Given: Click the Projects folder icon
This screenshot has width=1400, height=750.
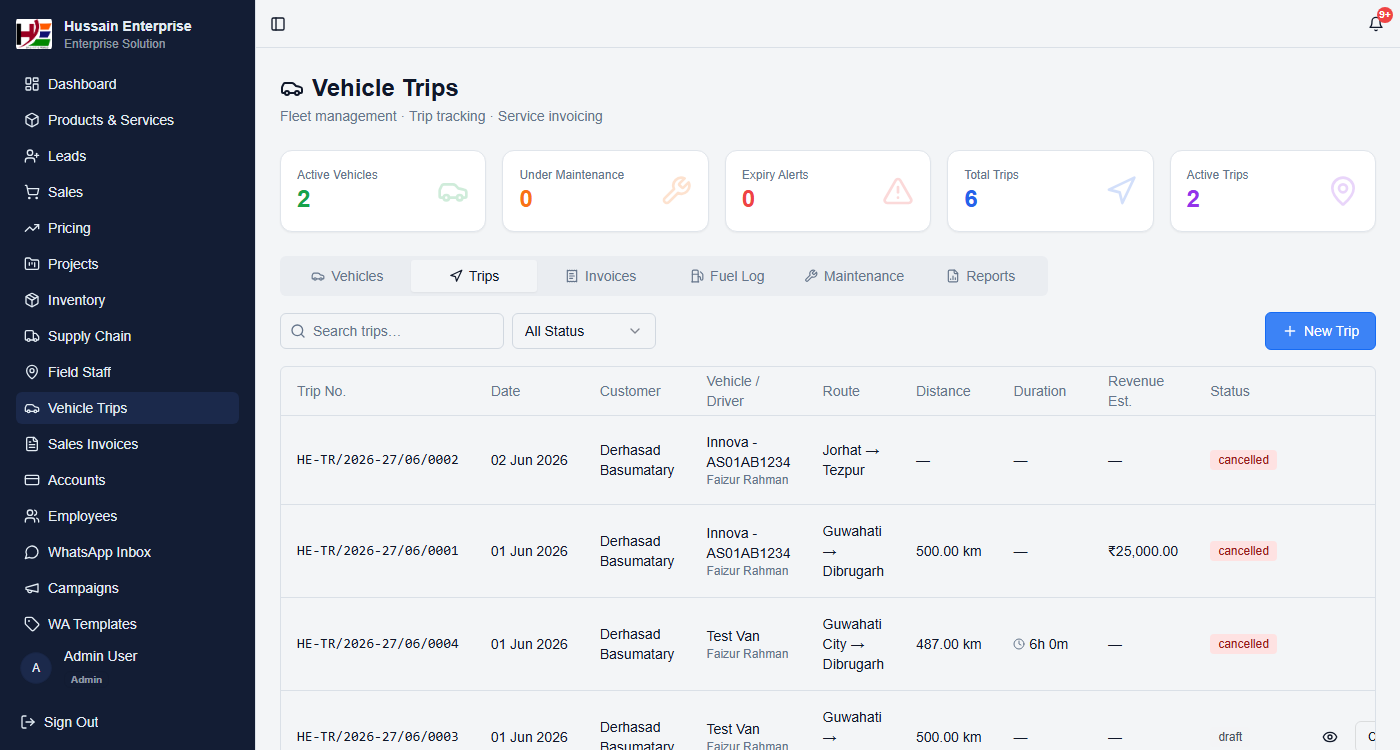Looking at the screenshot, I should [32, 264].
